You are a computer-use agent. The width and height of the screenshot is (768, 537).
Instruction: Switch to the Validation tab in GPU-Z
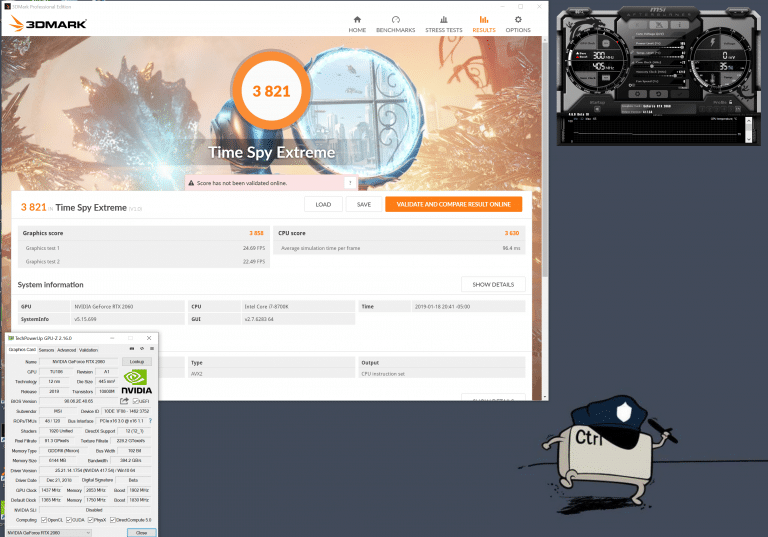click(x=89, y=350)
